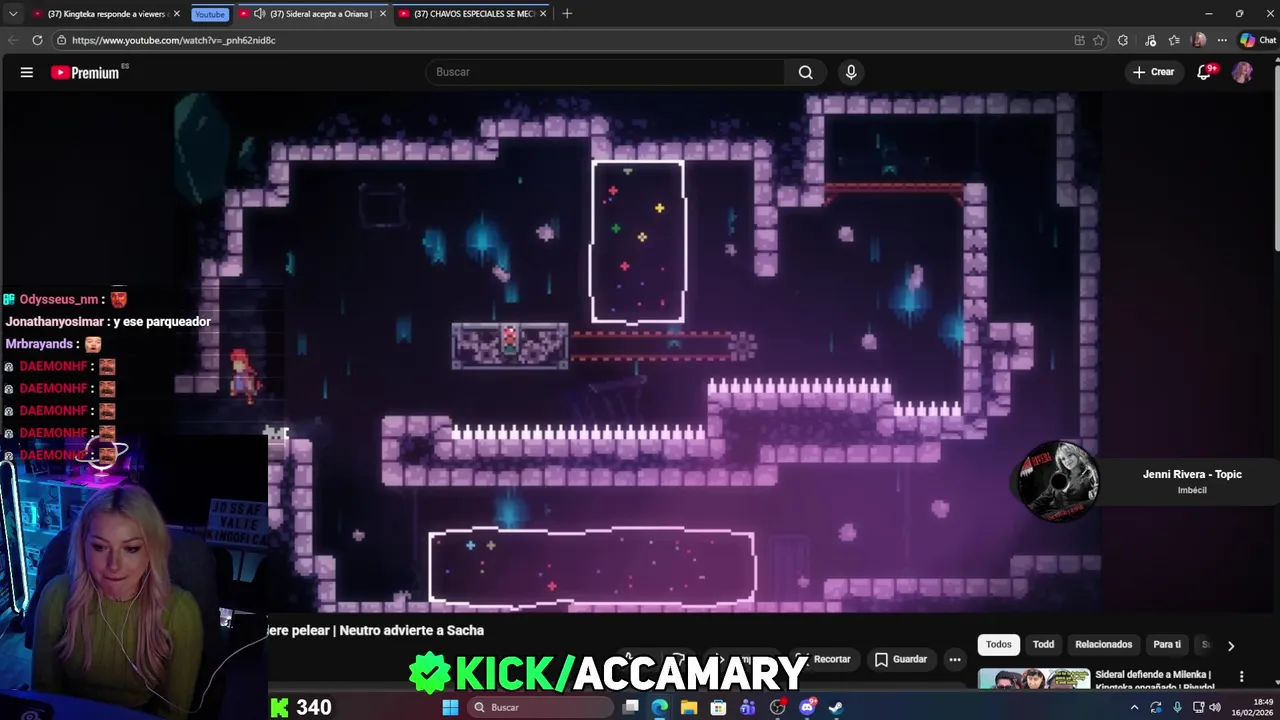Add this page to favorites star
This screenshot has width=1280, height=720.
point(1098,40)
